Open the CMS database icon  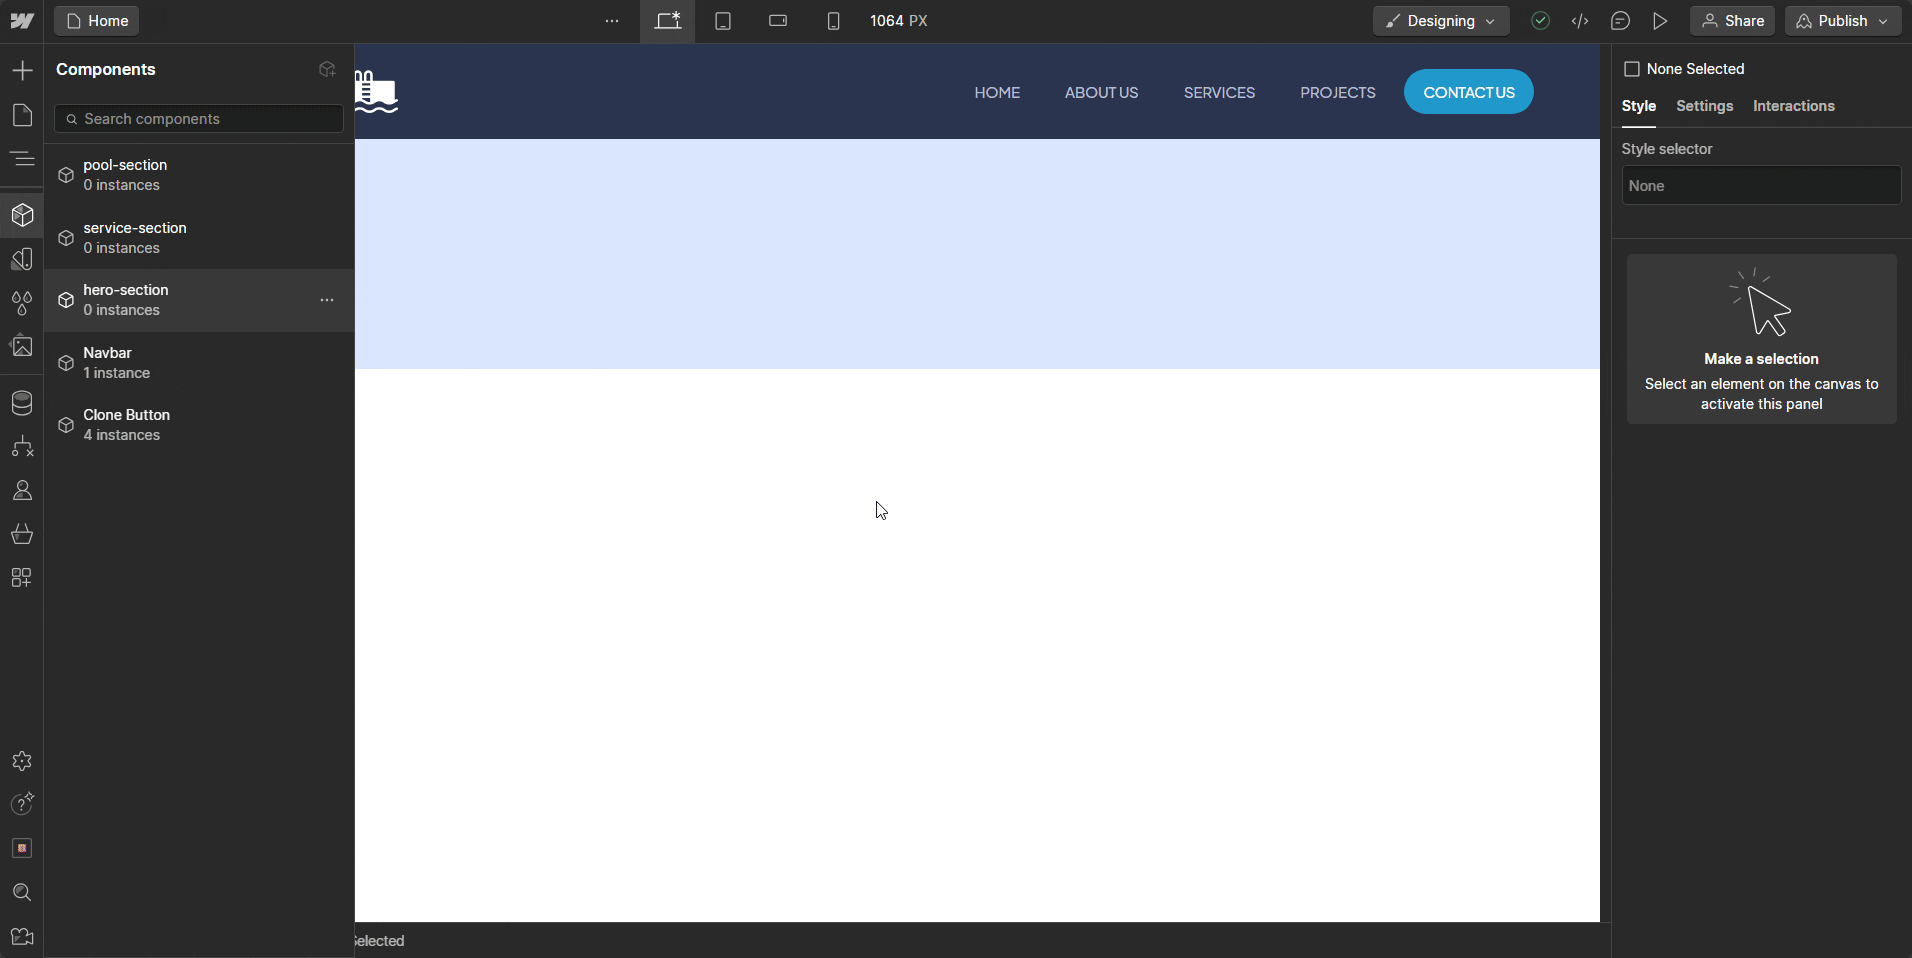22,403
